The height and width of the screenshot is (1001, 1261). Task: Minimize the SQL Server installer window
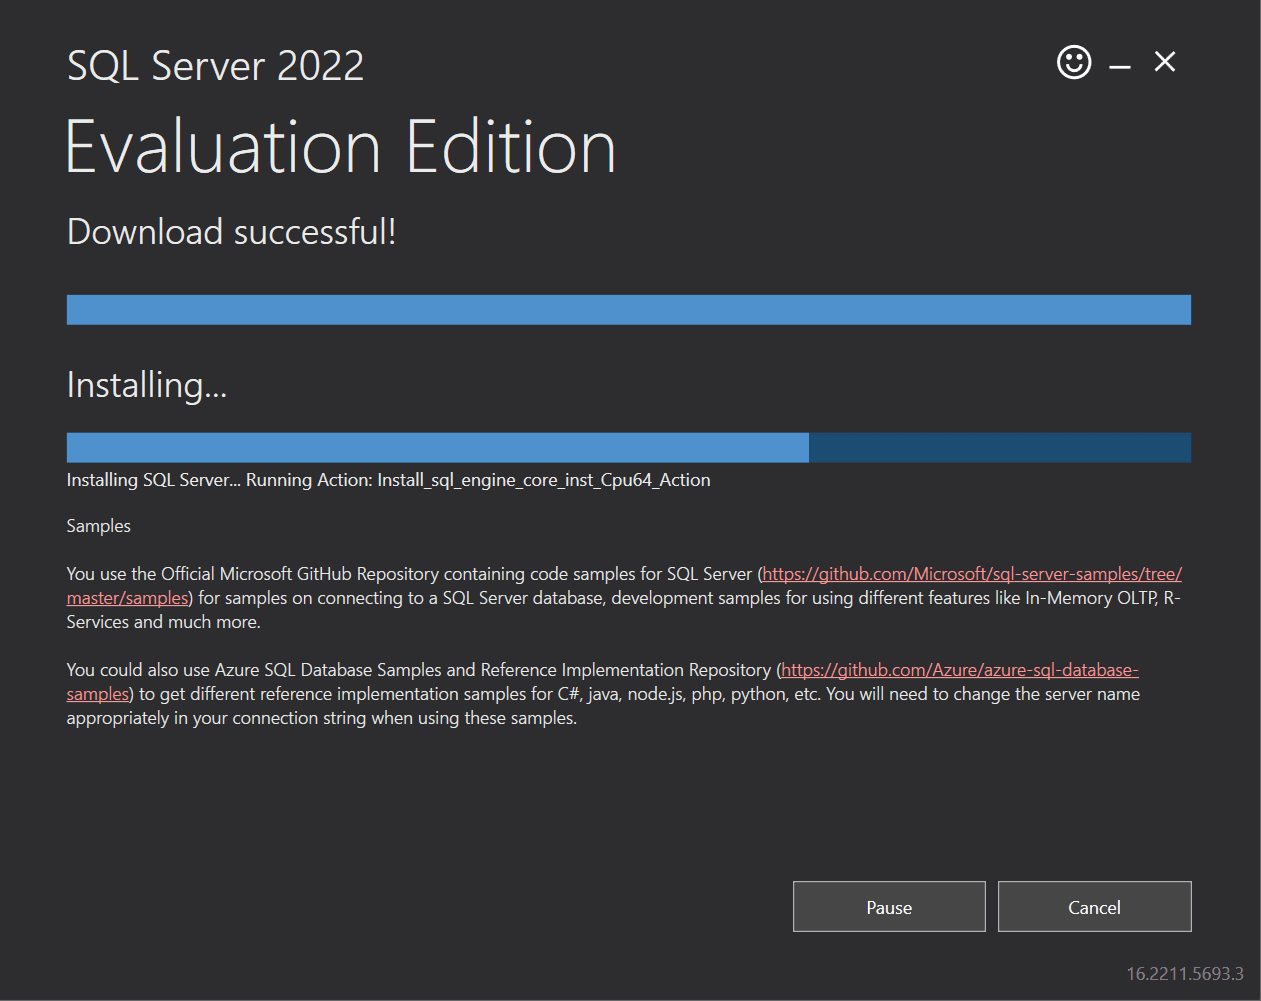pos(1120,66)
